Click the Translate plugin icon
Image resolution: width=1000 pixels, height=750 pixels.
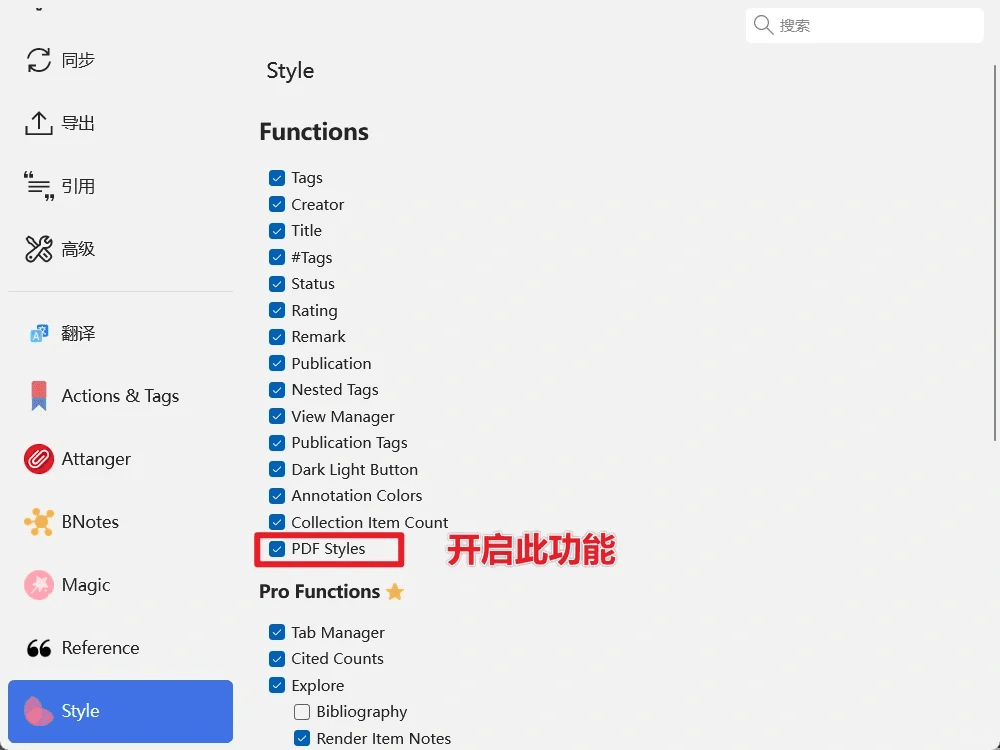tap(38, 333)
